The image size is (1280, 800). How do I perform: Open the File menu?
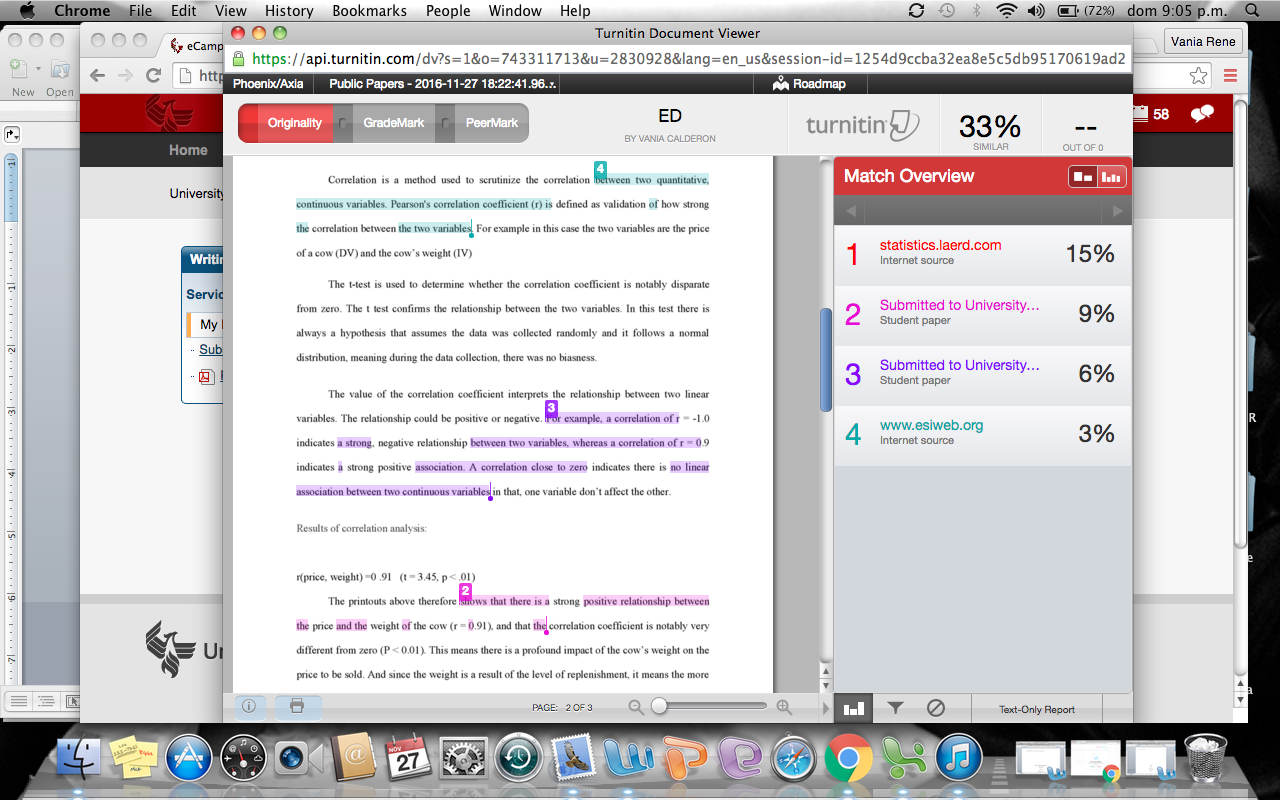[x=141, y=11]
